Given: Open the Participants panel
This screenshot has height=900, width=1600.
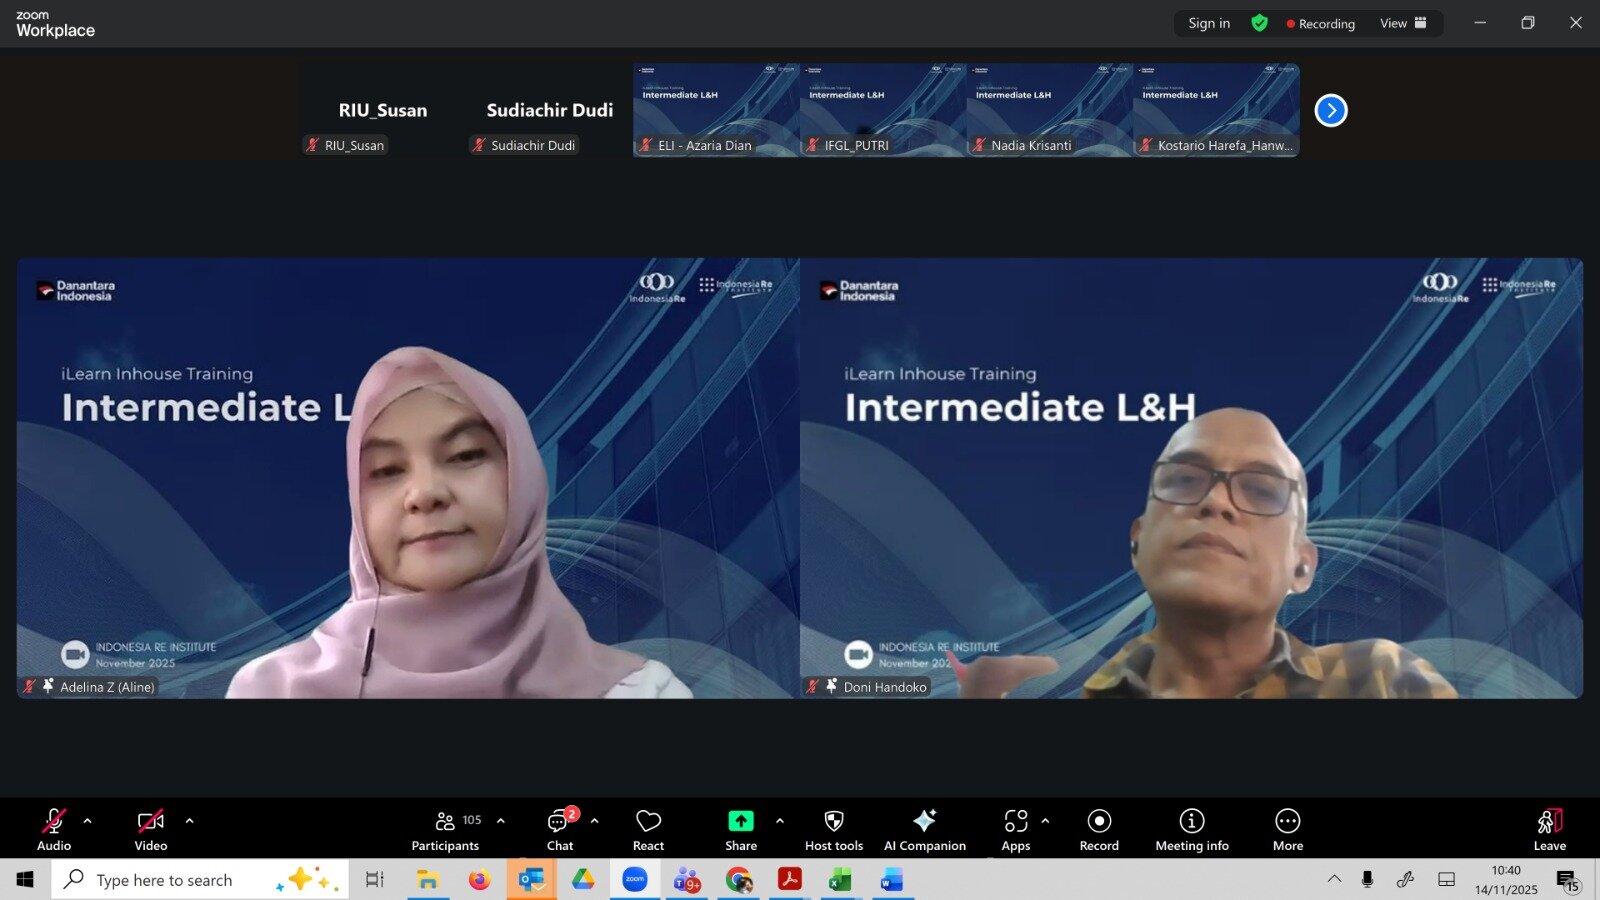Looking at the screenshot, I should click(446, 829).
